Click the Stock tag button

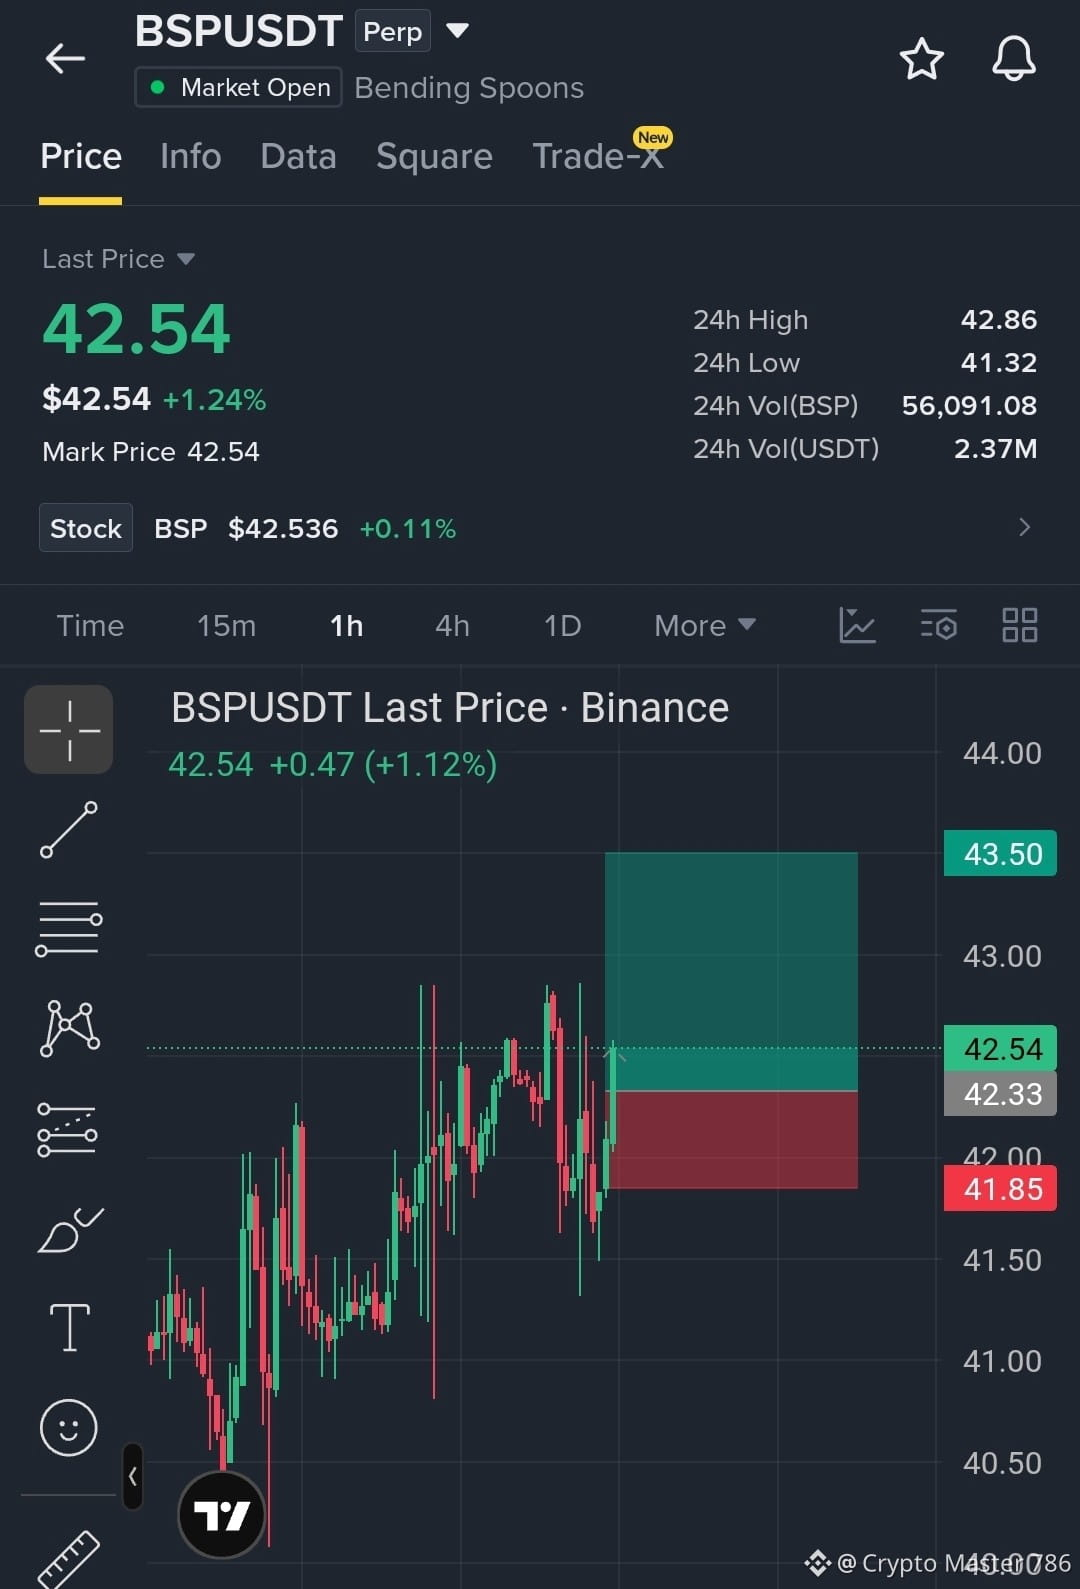click(86, 528)
